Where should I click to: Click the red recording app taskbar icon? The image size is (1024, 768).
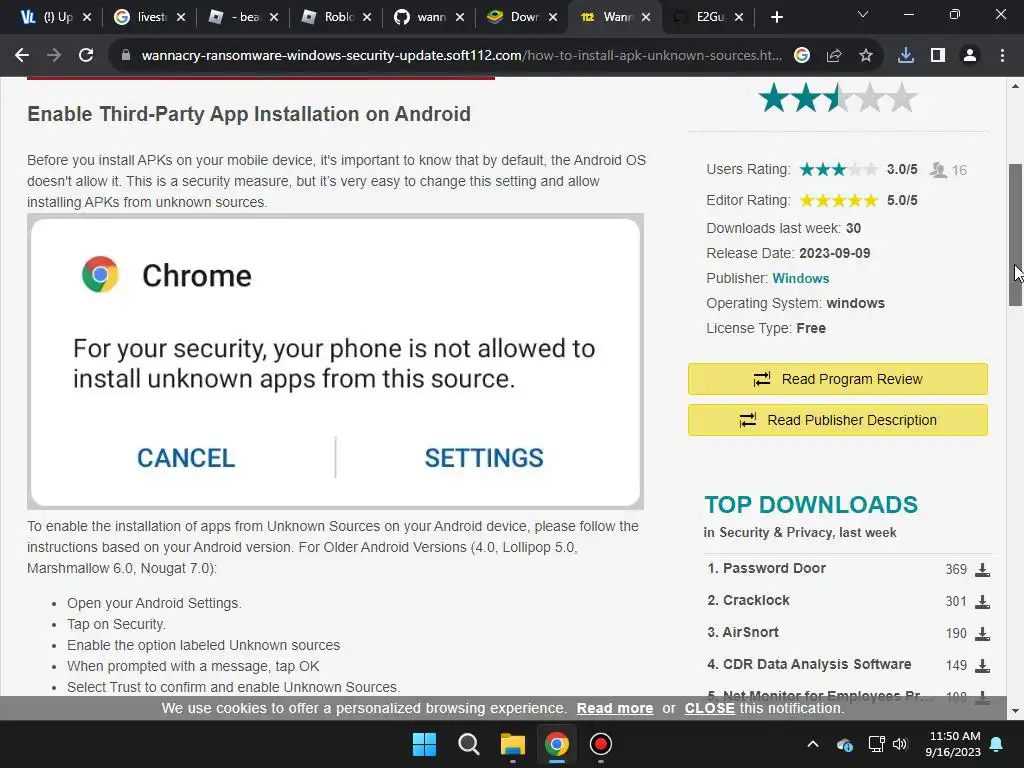(601, 744)
